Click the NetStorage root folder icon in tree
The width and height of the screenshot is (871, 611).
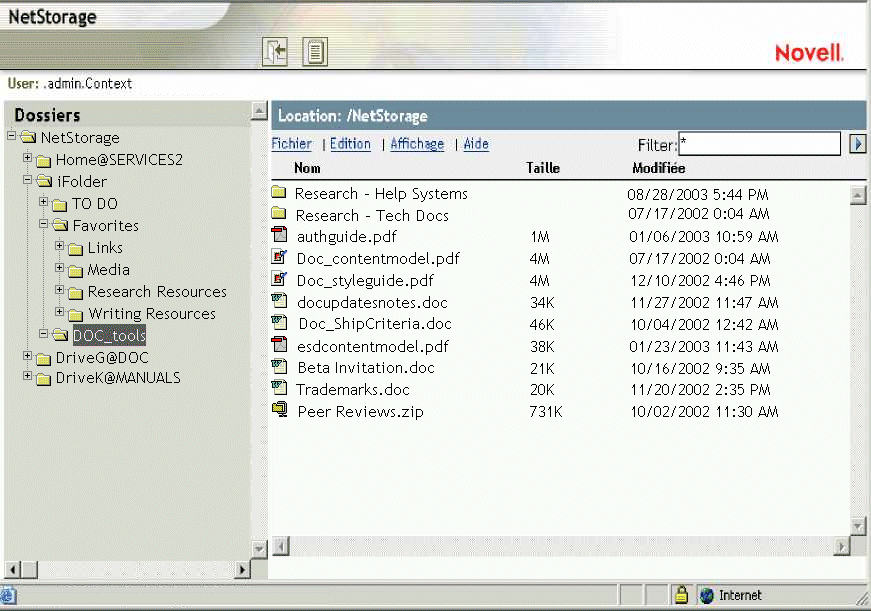point(28,137)
